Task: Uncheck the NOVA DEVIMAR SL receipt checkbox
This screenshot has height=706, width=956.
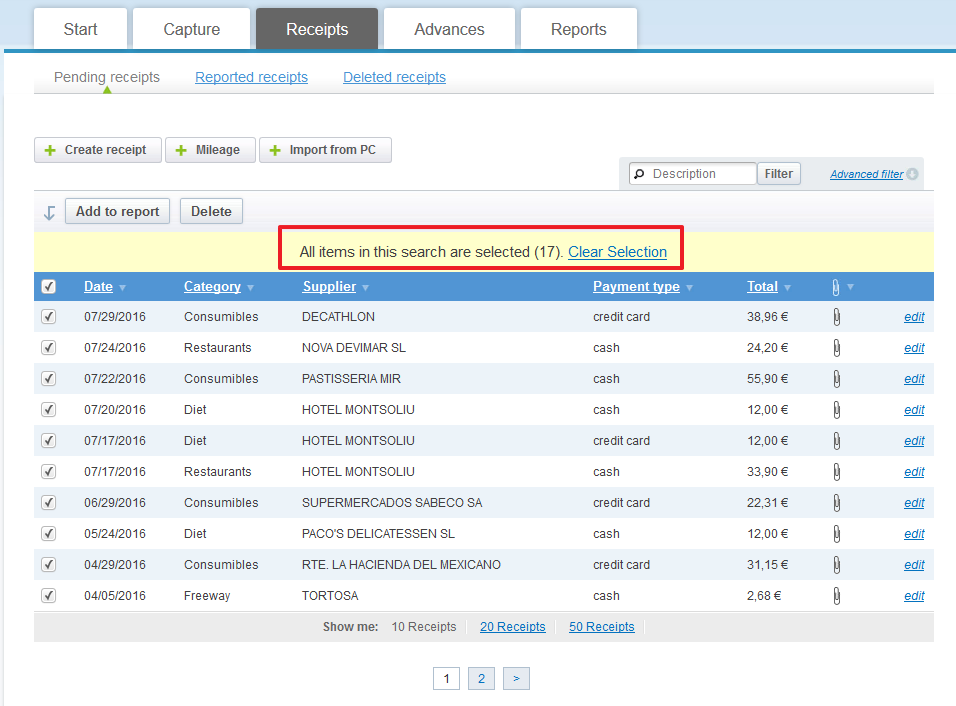Action: point(49,348)
